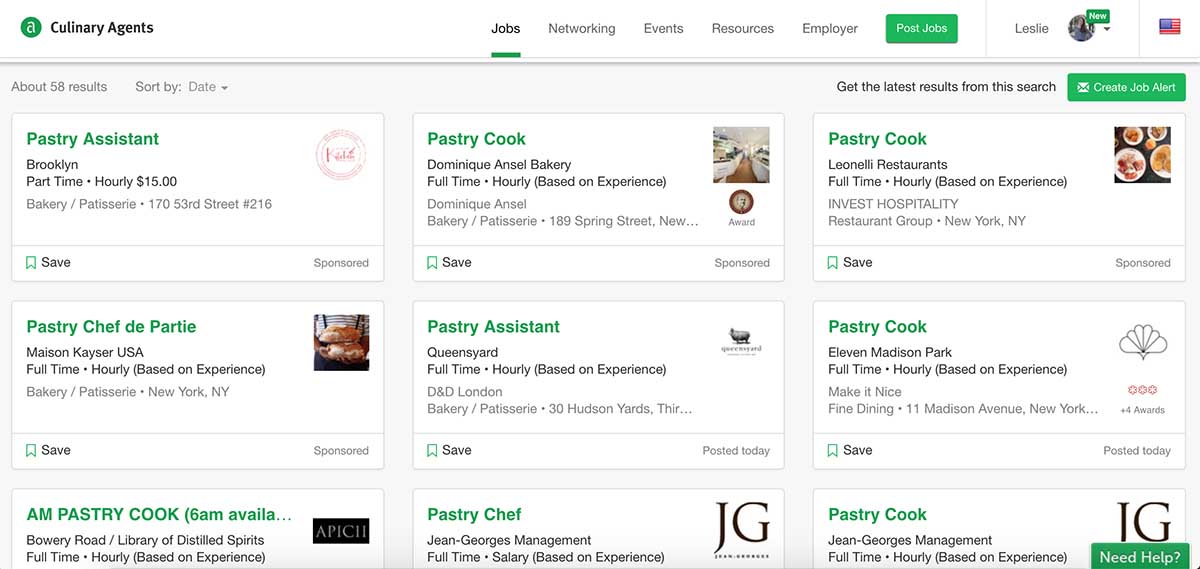
Task: Open Queensyard Pastry Assistant job title
Action: click(x=493, y=327)
